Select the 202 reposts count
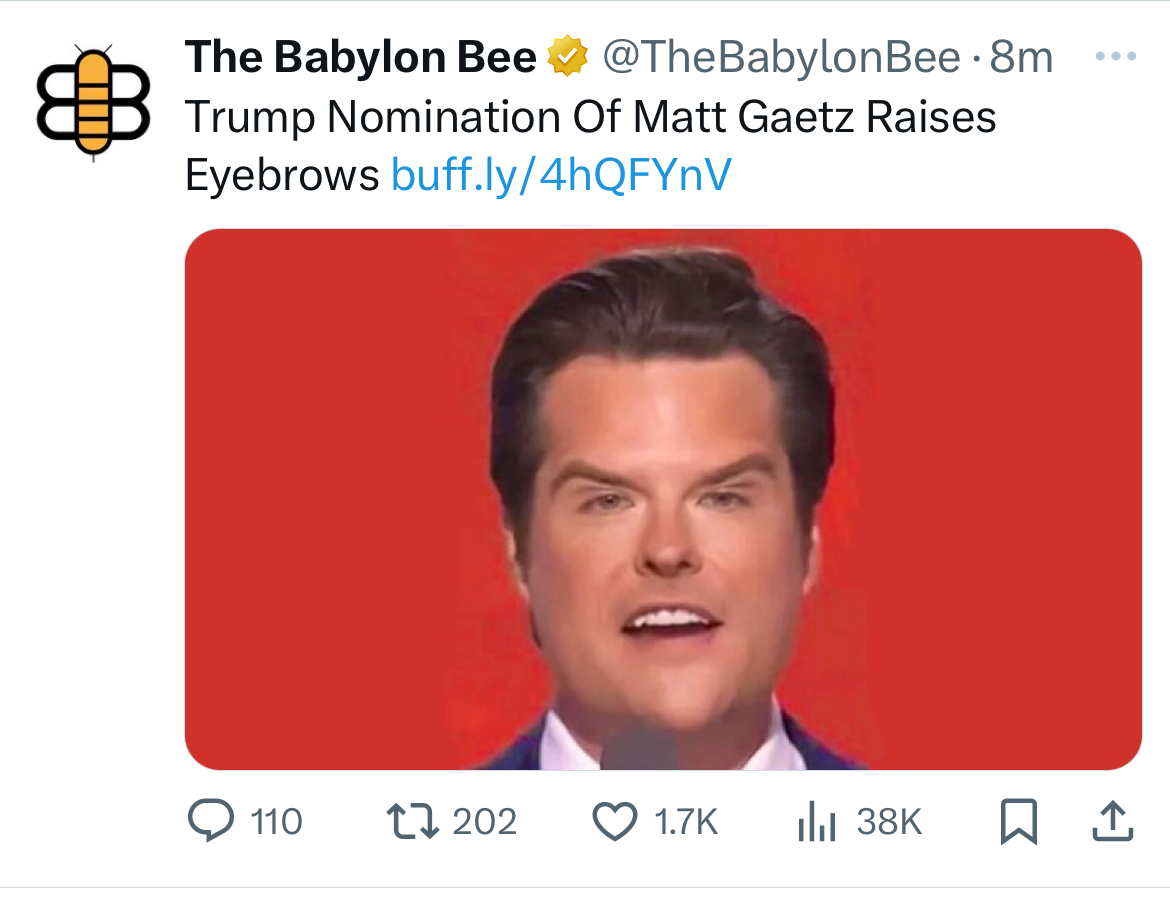Image resolution: width=1170 pixels, height=897 pixels. [485, 822]
